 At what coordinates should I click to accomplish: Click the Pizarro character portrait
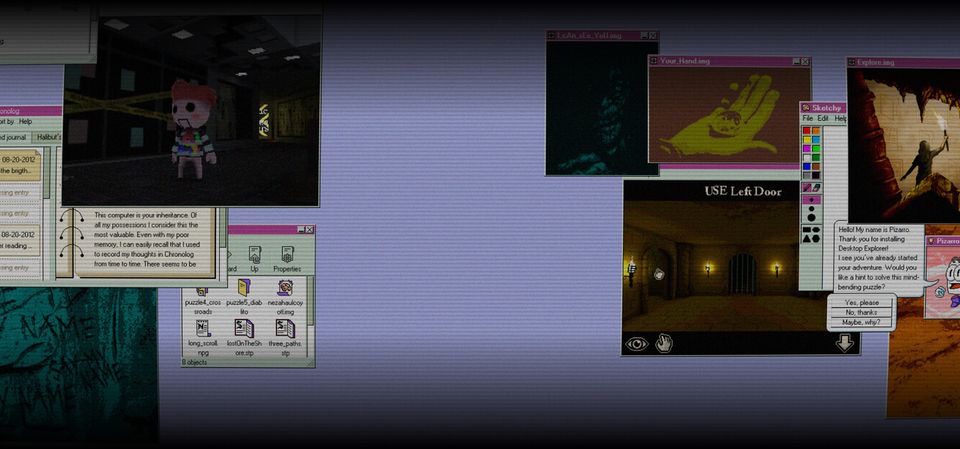tap(943, 281)
